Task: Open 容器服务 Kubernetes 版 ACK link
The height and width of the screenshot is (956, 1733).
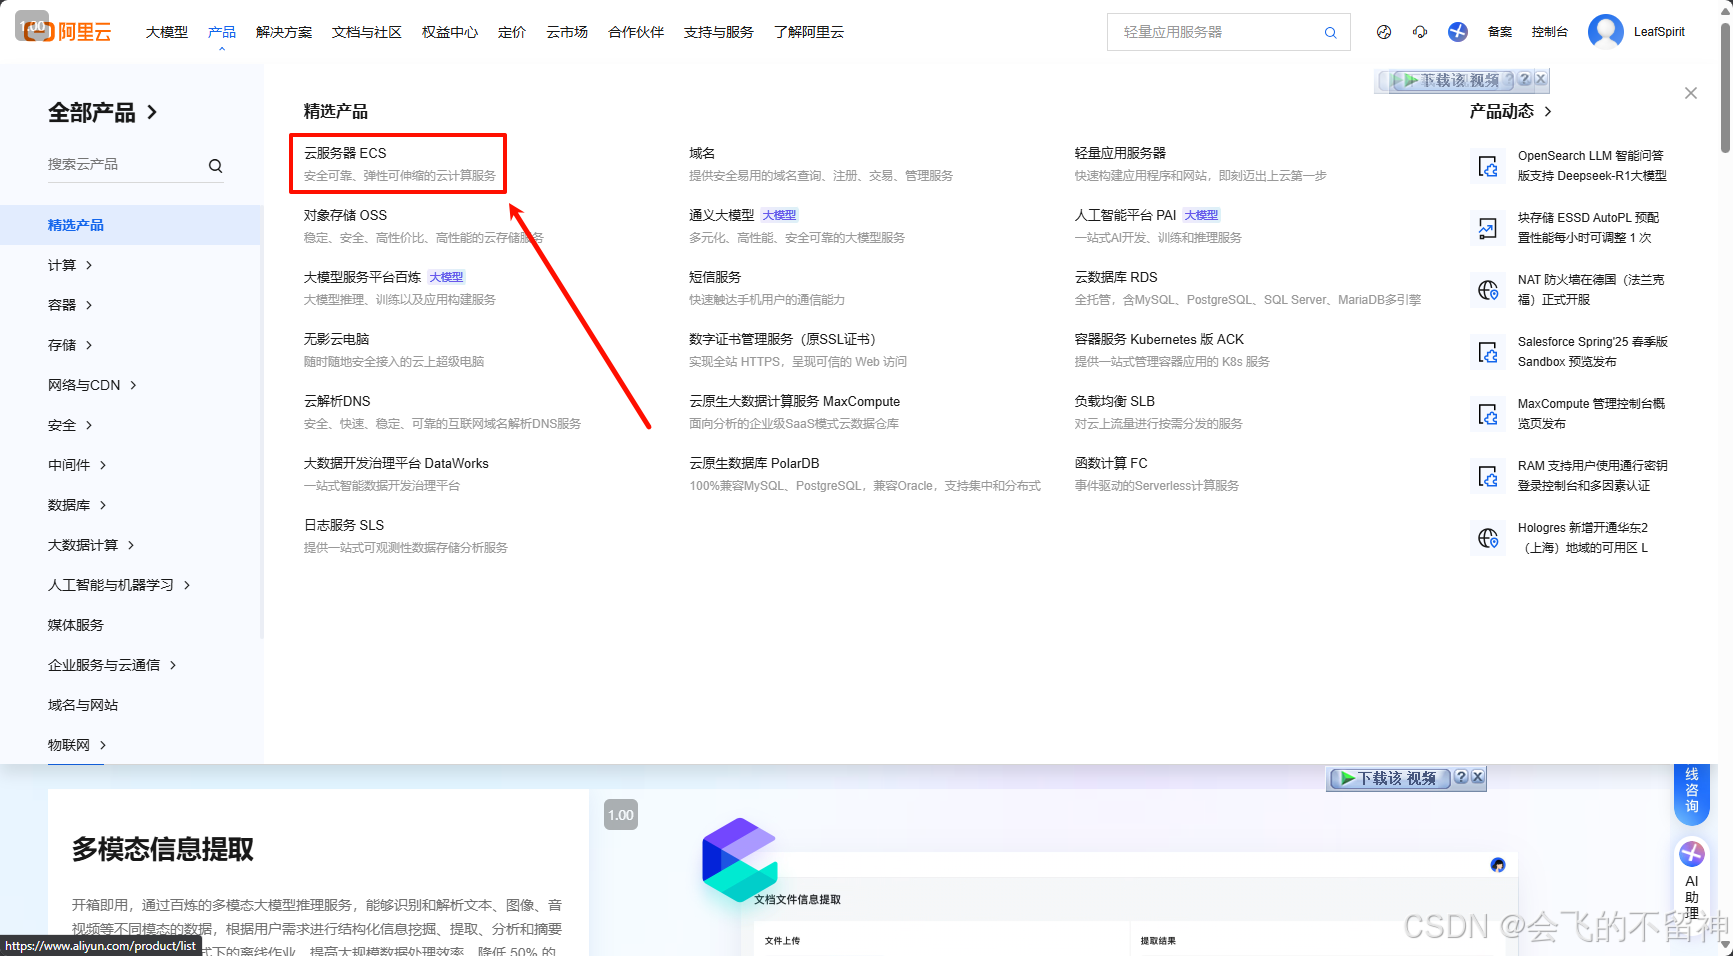Action: point(1160,339)
